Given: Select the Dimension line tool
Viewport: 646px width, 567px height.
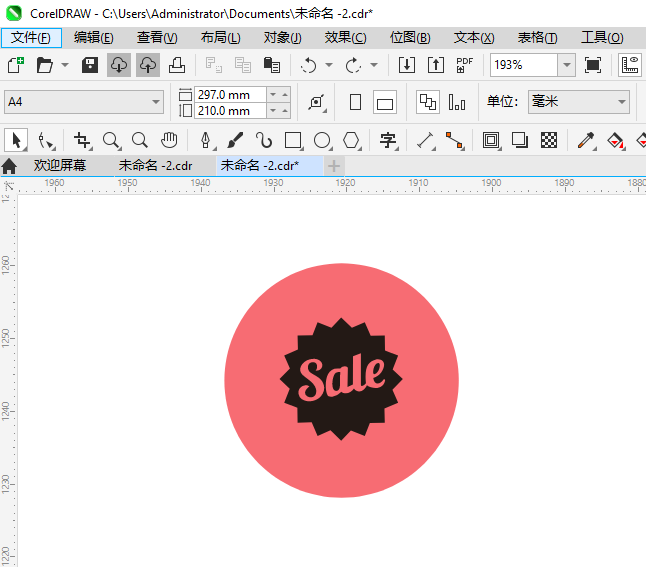Looking at the screenshot, I should pyautogui.click(x=426, y=141).
